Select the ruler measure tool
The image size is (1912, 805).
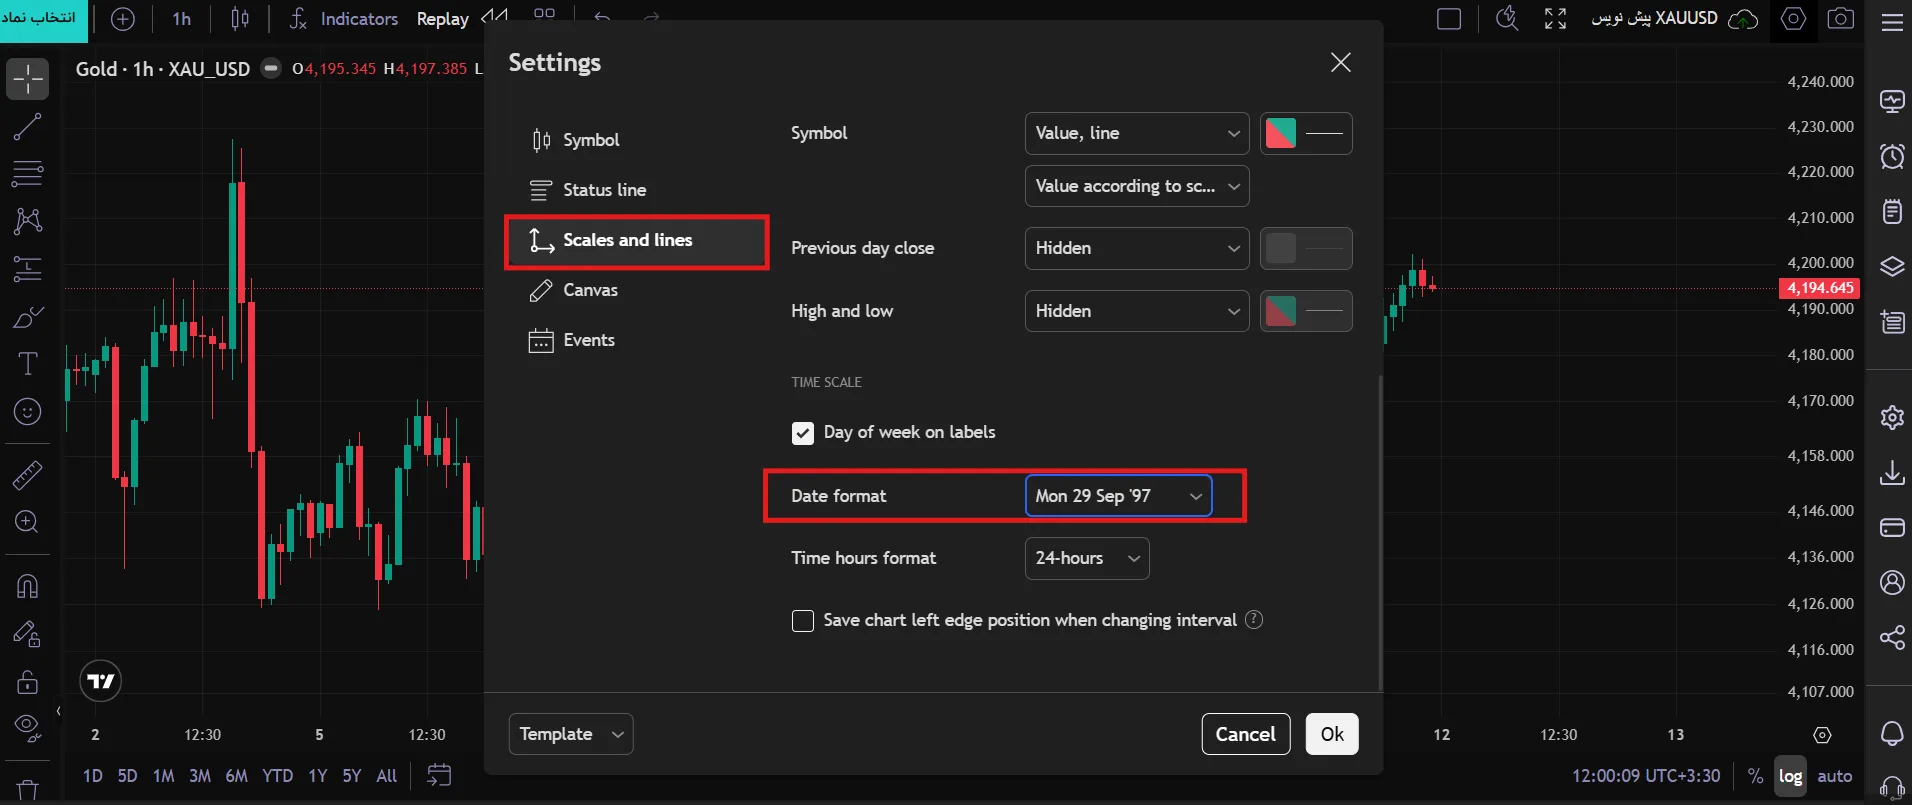[x=27, y=475]
